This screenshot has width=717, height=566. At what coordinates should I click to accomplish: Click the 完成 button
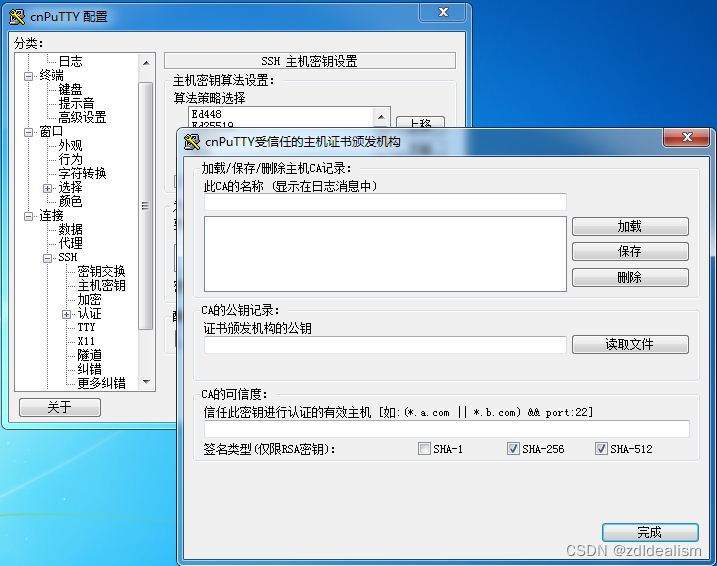click(650, 533)
